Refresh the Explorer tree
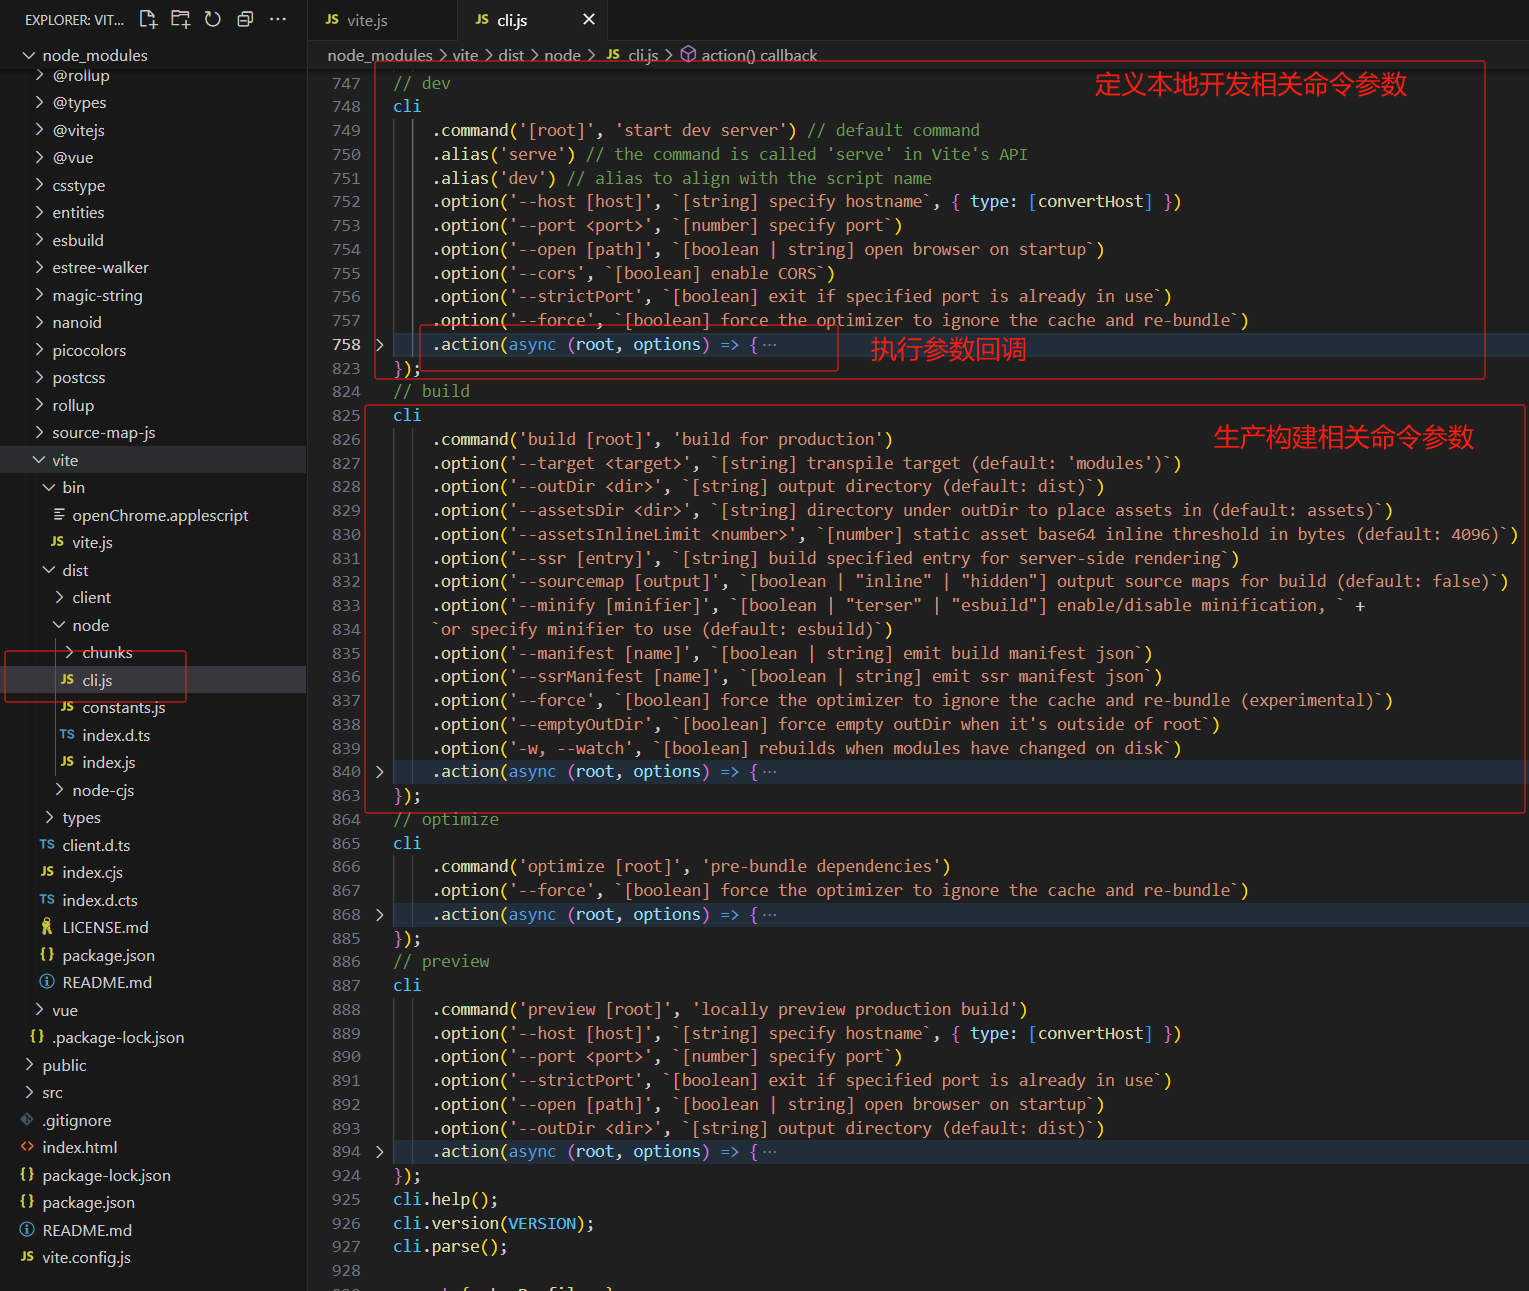 coord(213,19)
